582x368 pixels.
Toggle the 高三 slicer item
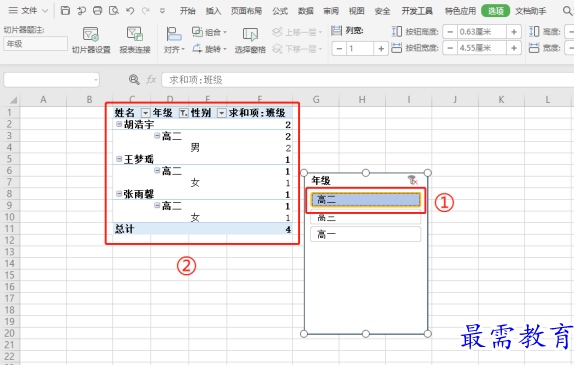[366, 218]
